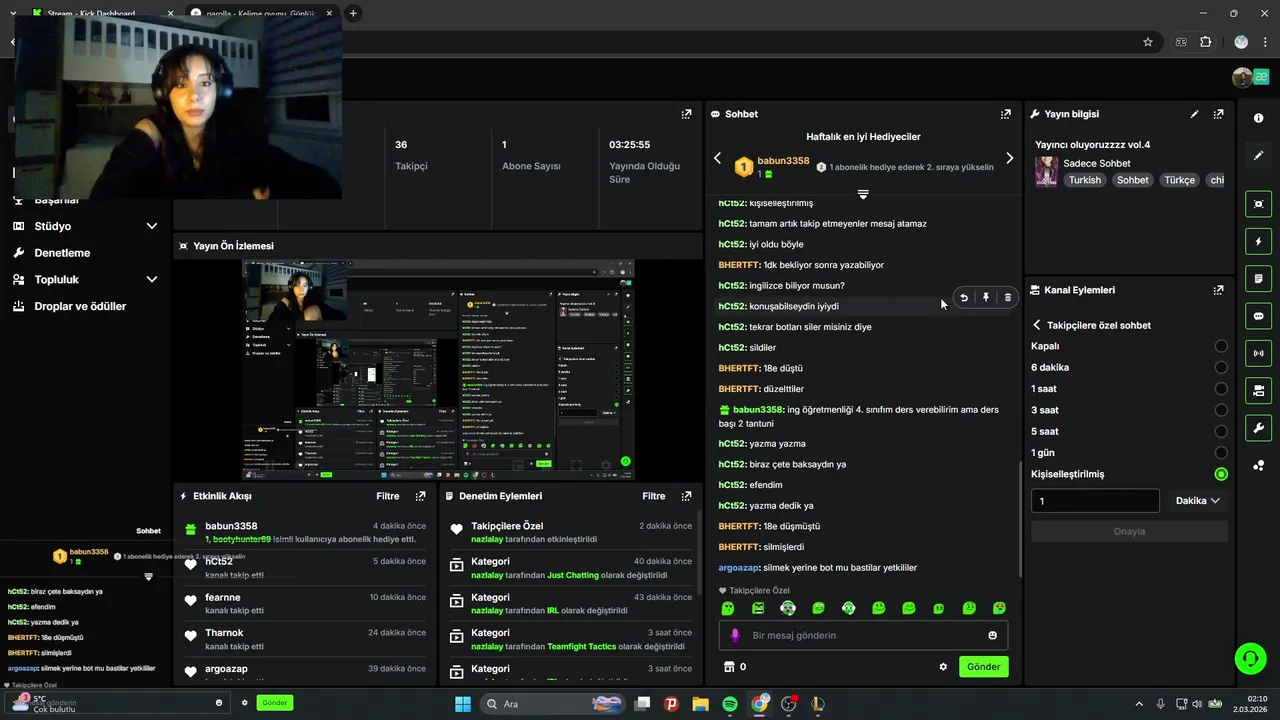This screenshot has width=1280, height=720.
Task: Toggle the stream preview widget icon
Action: [1258, 204]
